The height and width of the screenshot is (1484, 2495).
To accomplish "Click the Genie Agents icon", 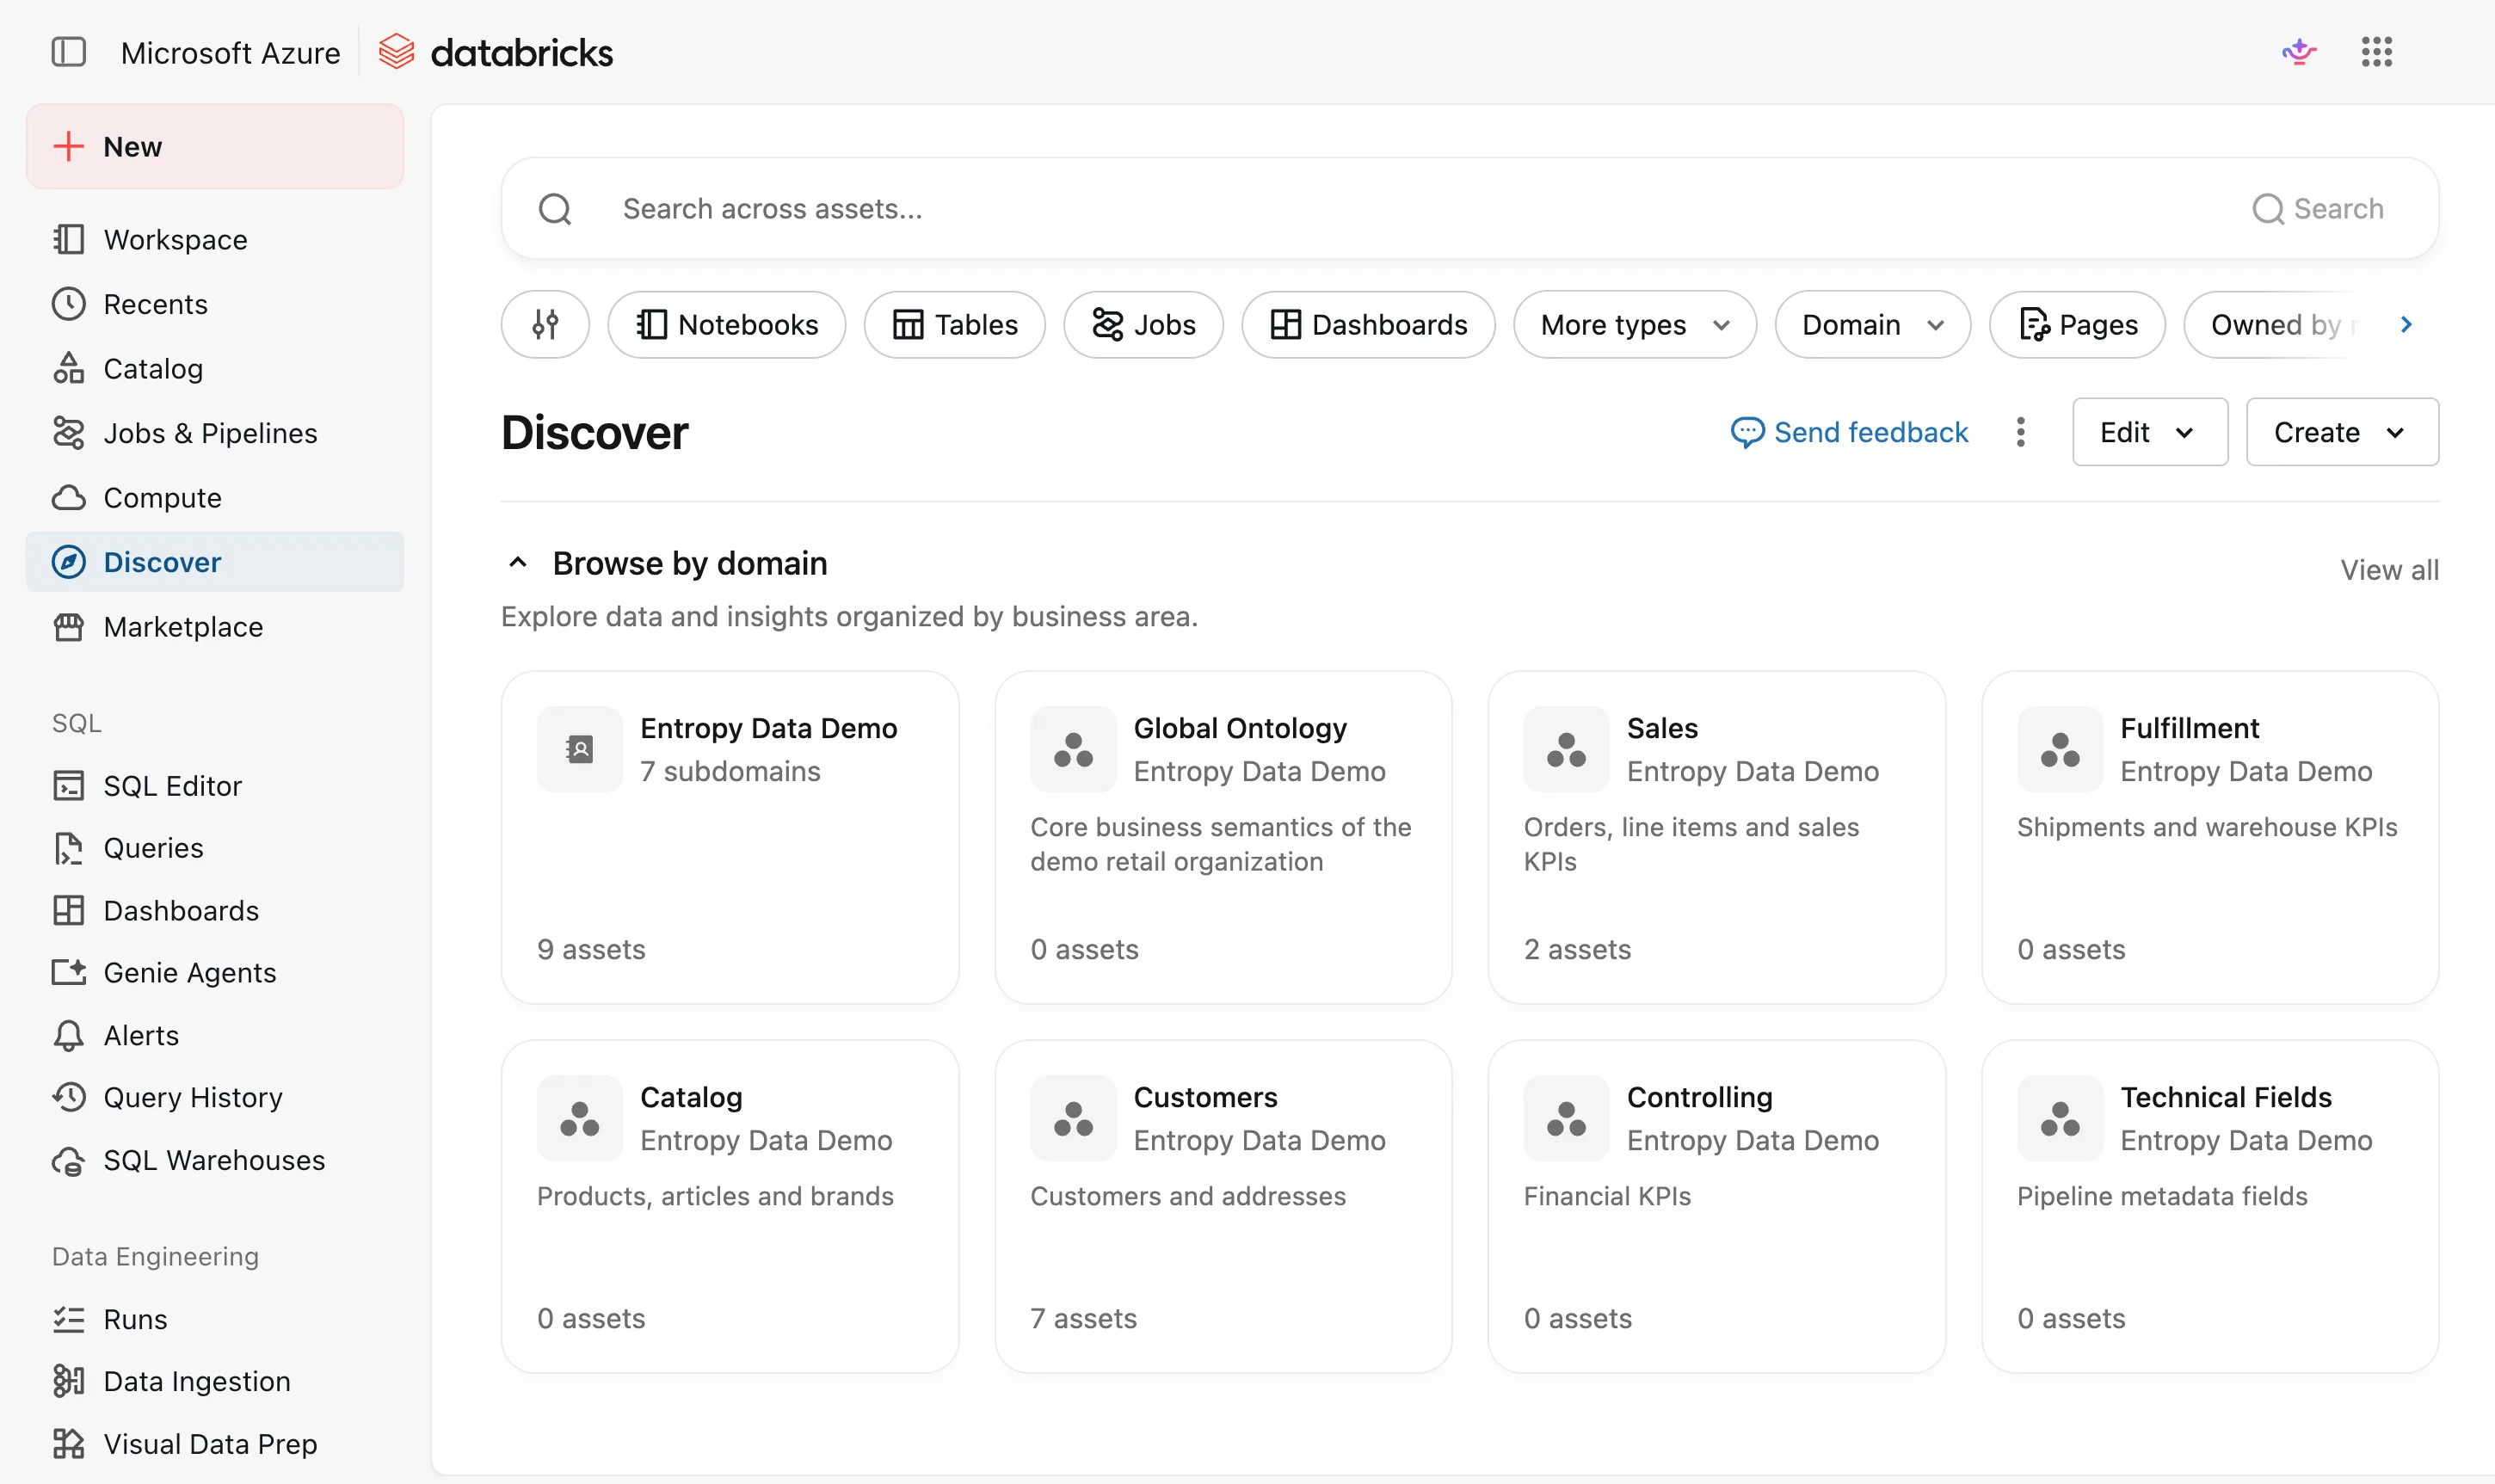I will (69, 972).
